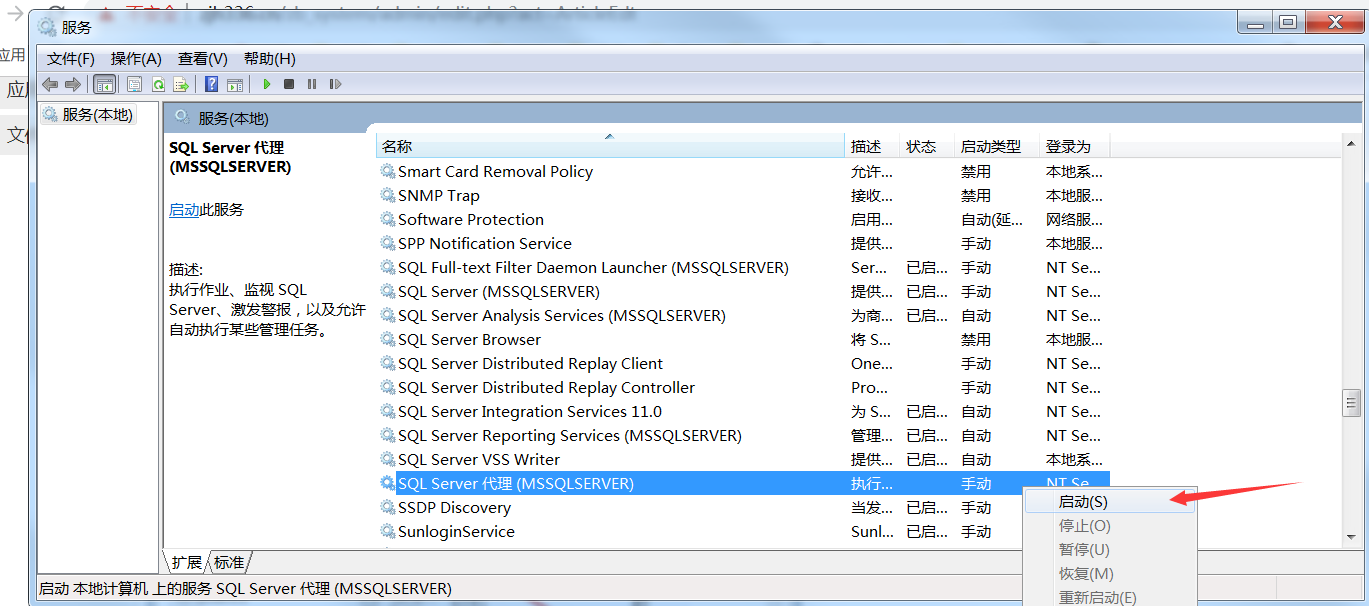Maximize the Services window
The height and width of the screenshot is (606, 1369).
(x=1288, y=22)
